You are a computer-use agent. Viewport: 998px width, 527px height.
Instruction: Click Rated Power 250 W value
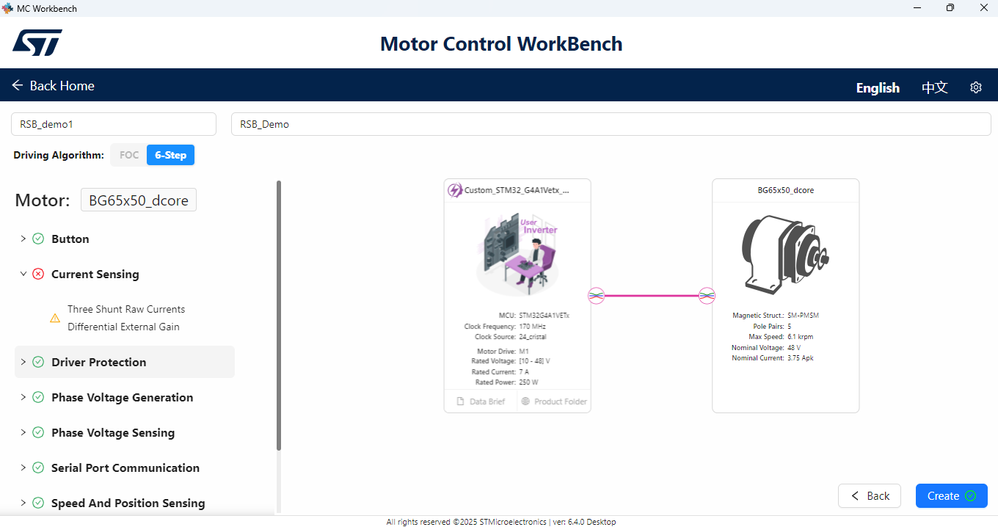tap(528, 382)
